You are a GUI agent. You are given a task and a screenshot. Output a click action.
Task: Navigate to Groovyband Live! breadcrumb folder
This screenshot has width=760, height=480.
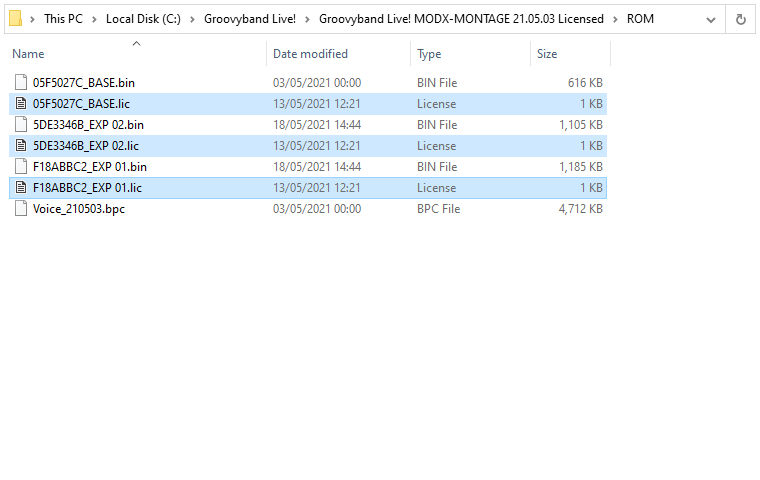point(250,19)
